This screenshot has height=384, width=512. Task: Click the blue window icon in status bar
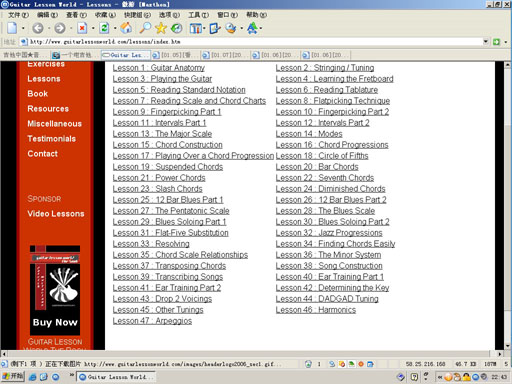pyautogui.click(x=370, y=364)
